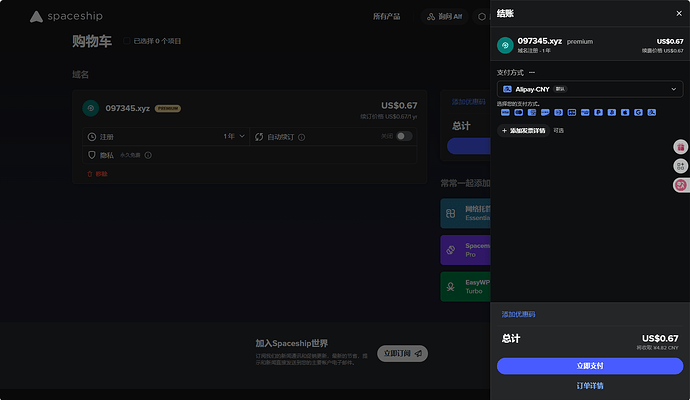Click 添加优惠码 link in checkout panel
This screenshot has height=400, width=690.
tap(518, 314)
